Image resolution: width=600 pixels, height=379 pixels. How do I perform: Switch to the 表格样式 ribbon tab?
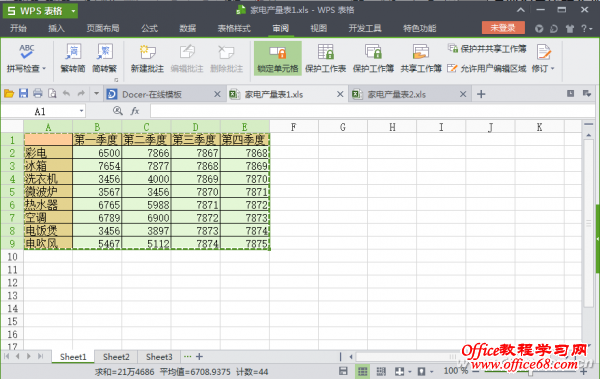pos(234,28)
